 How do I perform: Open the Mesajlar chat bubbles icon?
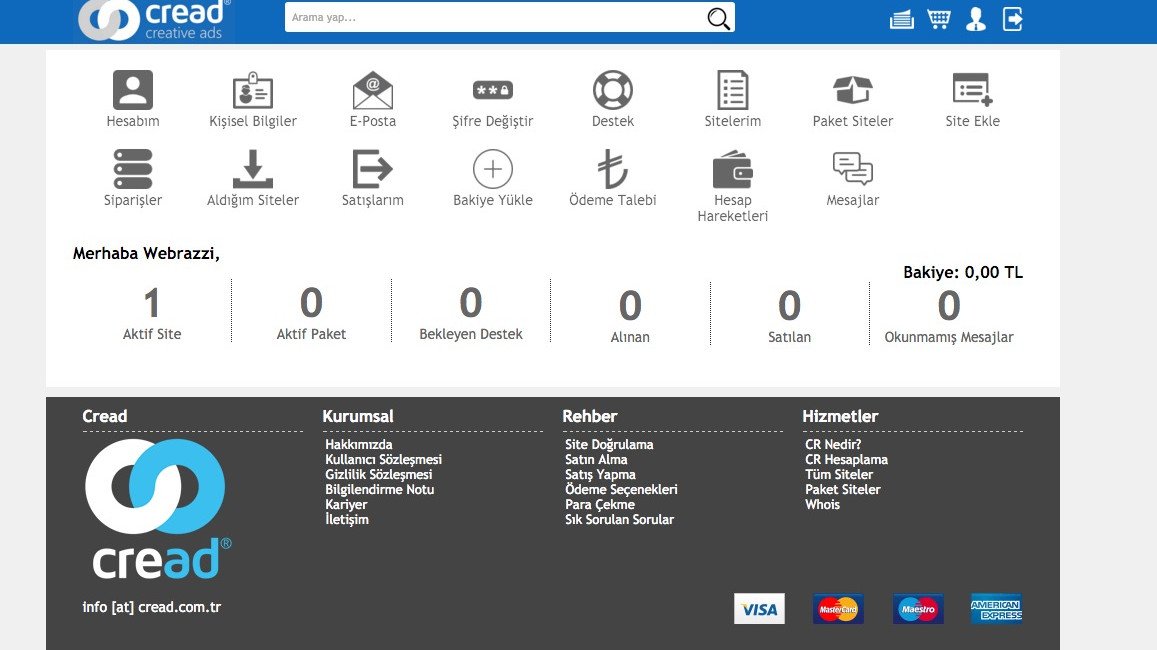coord(853,169)
